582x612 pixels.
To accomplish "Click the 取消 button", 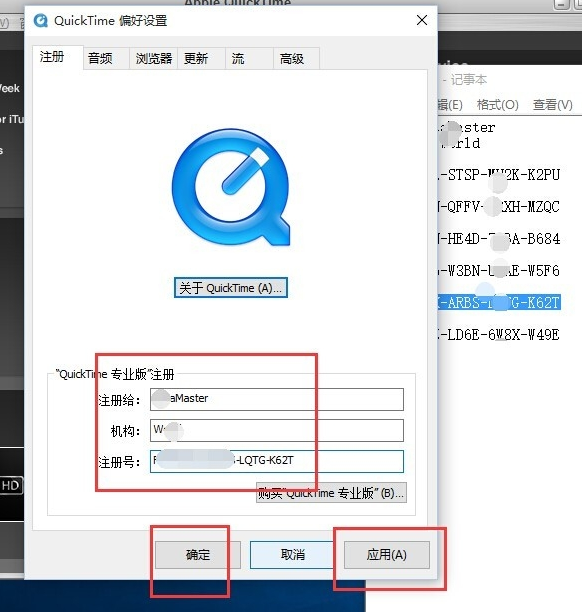I will pyautogui.click(x=292, y=555).
